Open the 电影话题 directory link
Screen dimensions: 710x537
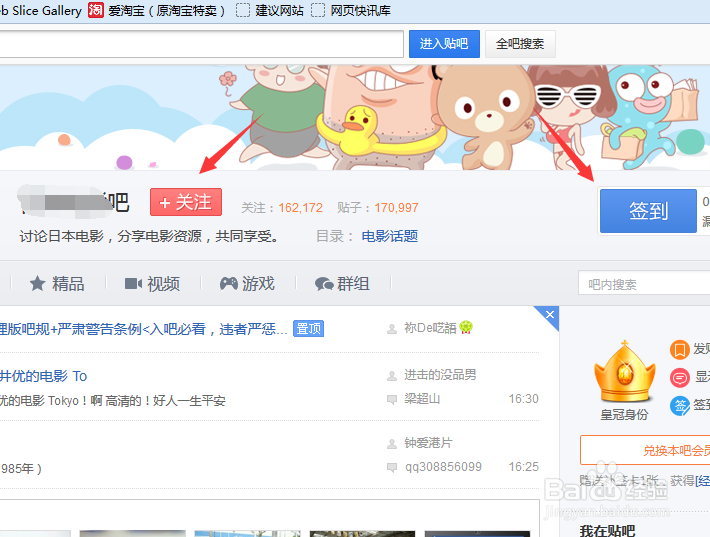coord(389,236)
